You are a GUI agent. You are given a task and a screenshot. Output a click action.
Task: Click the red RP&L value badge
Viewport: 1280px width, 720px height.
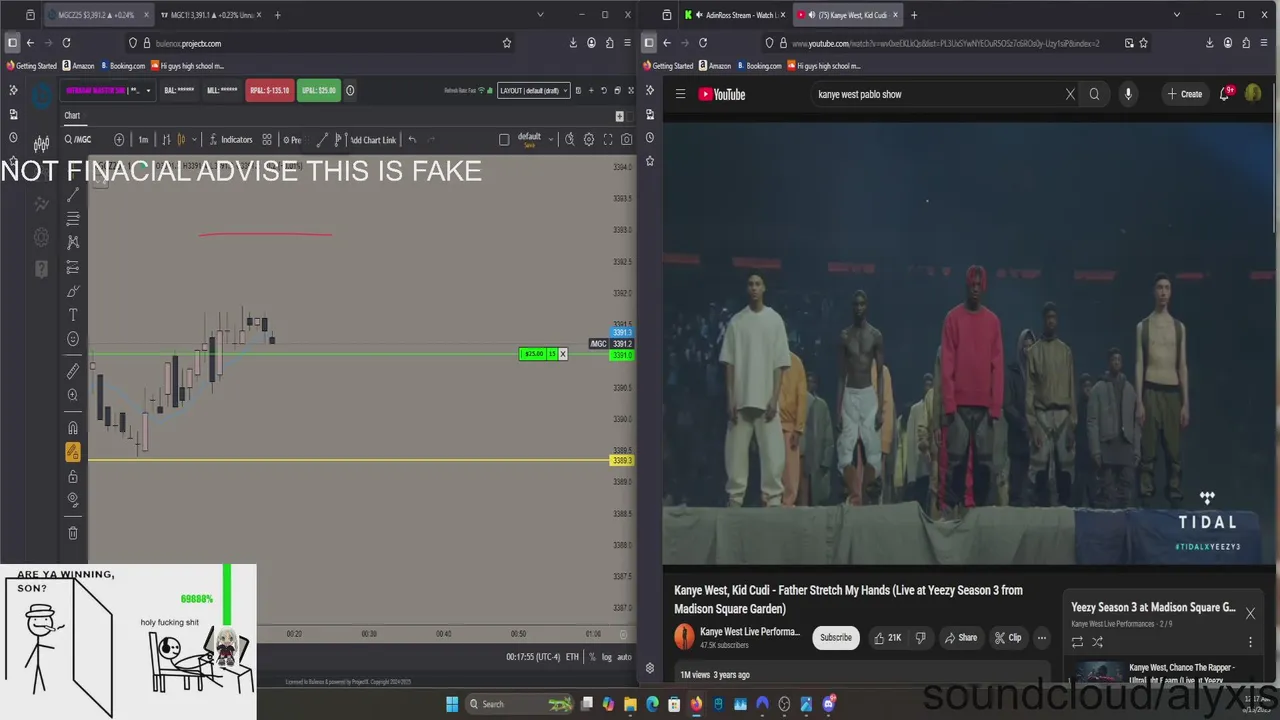tap(270, 90)
